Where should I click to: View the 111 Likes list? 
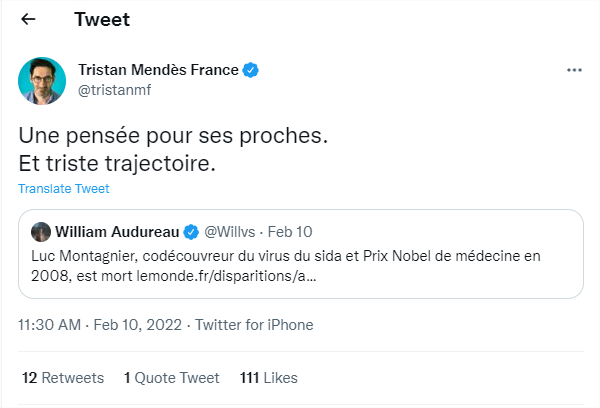[x=269, y=378]
